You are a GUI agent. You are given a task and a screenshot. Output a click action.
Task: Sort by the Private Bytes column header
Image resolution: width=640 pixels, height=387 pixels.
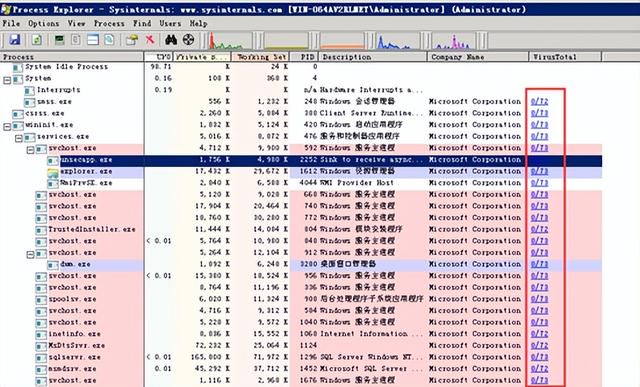[202, 57]
